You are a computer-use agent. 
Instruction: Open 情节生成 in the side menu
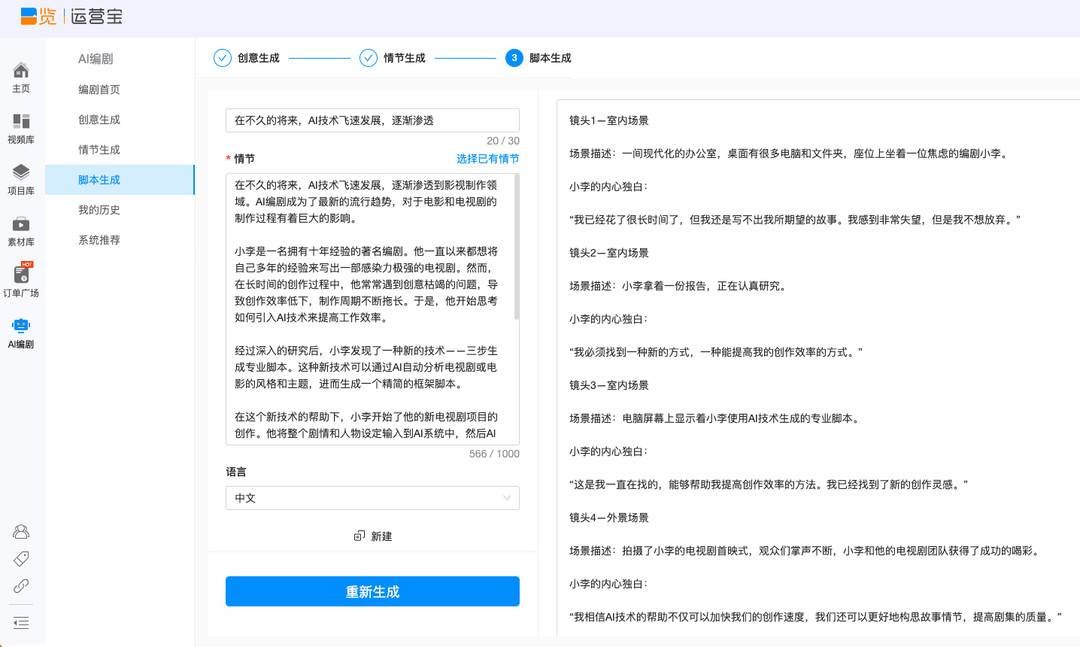99,150
